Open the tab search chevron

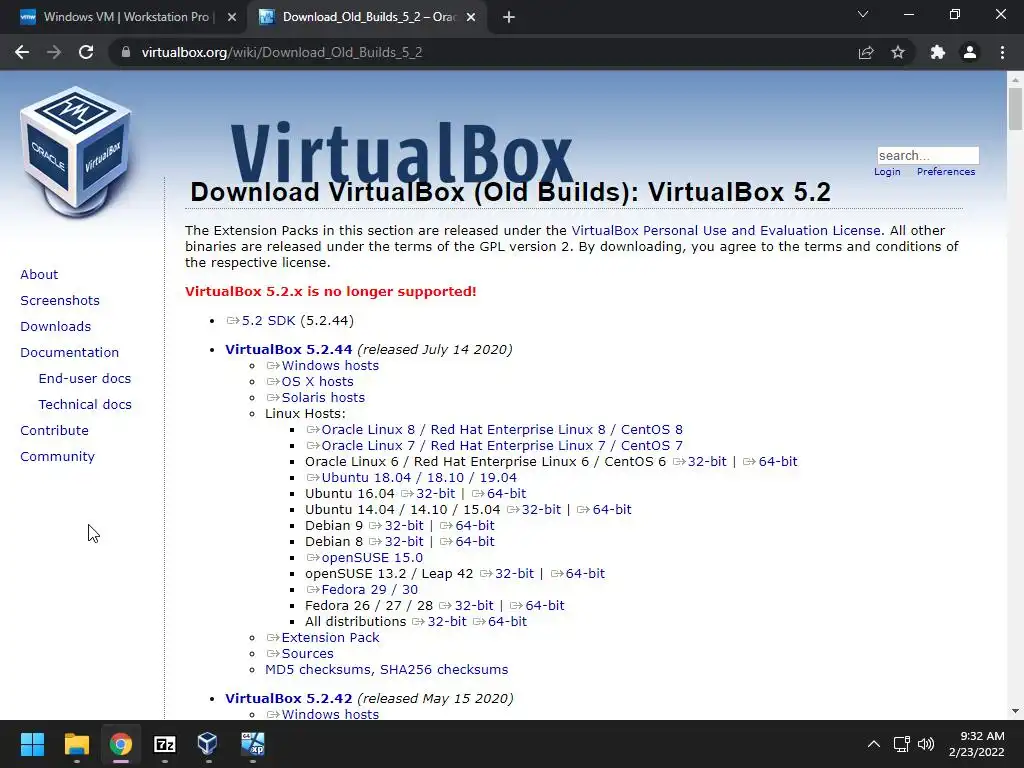pyautogui.click(x=863, y=14)
